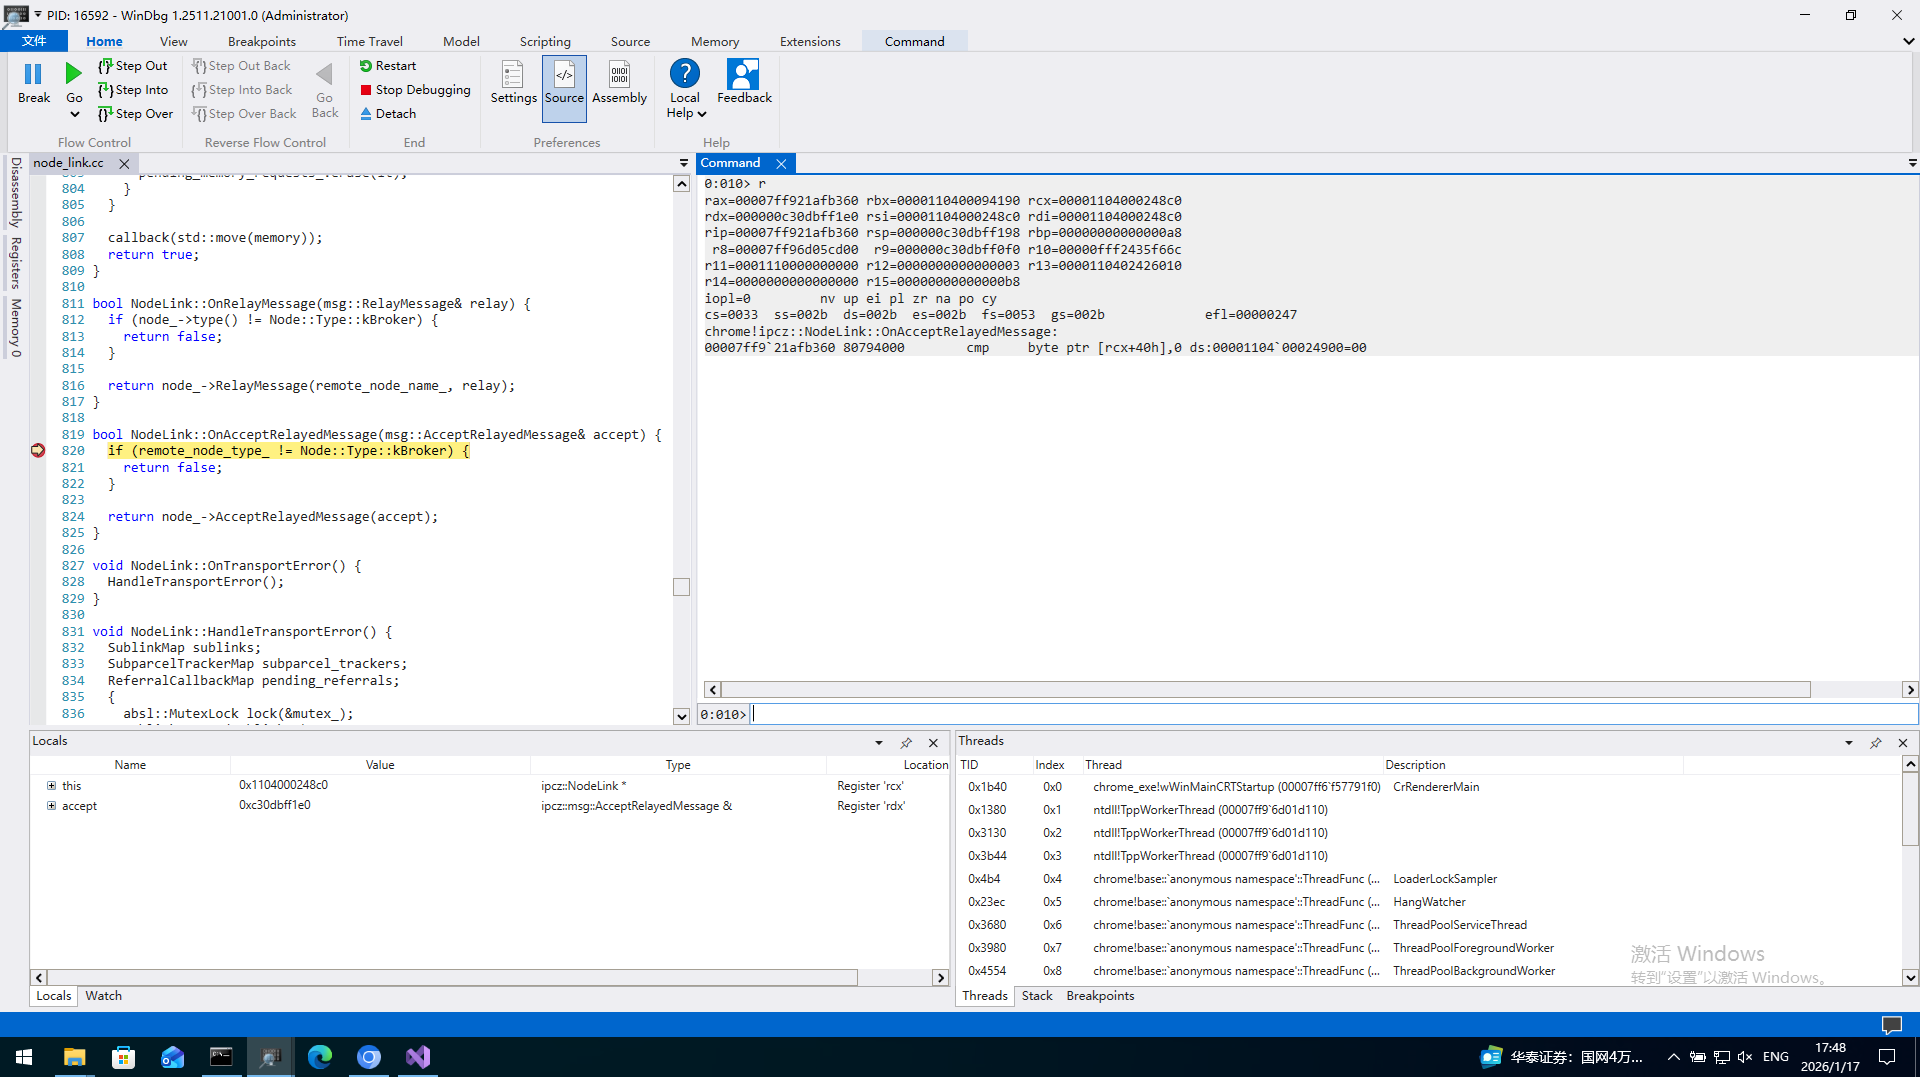Sort Threads by the TID column
Image resolution: width=1920 pixels, height=1077 pixels.
pyautogui.click(x=970, y=765)
